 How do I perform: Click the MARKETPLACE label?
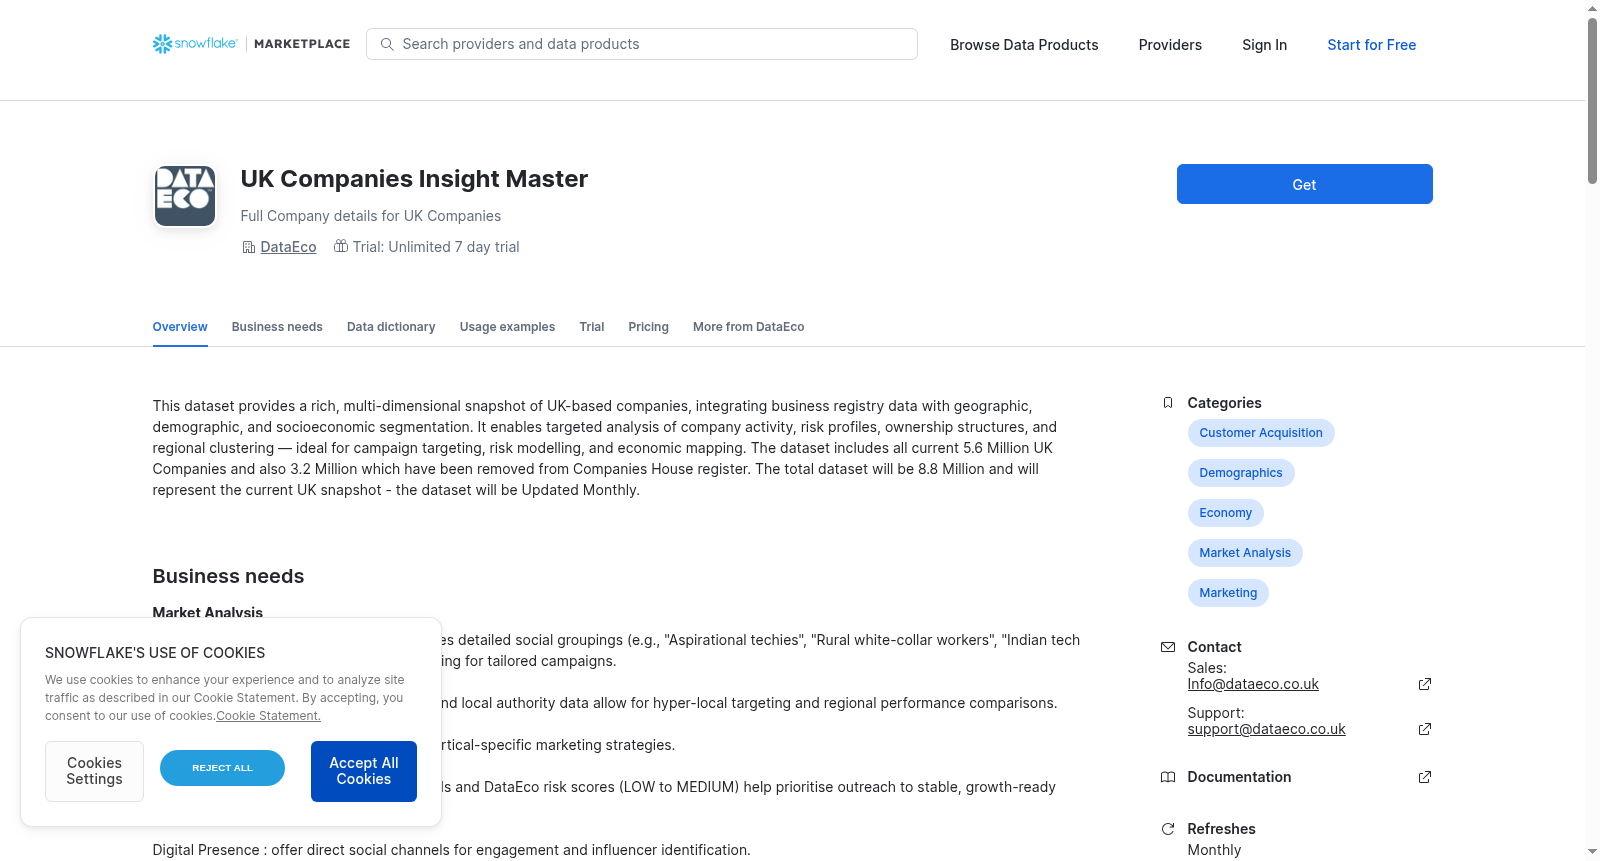pyautogui.click(x=302, y=44)
